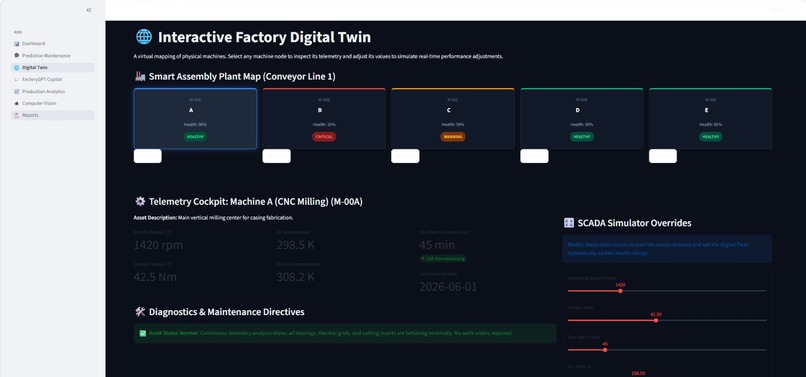Viewport: 806px width, 377px height.
Task: Click the '45 min' tool wear value
Action: [x=437, y=245]
